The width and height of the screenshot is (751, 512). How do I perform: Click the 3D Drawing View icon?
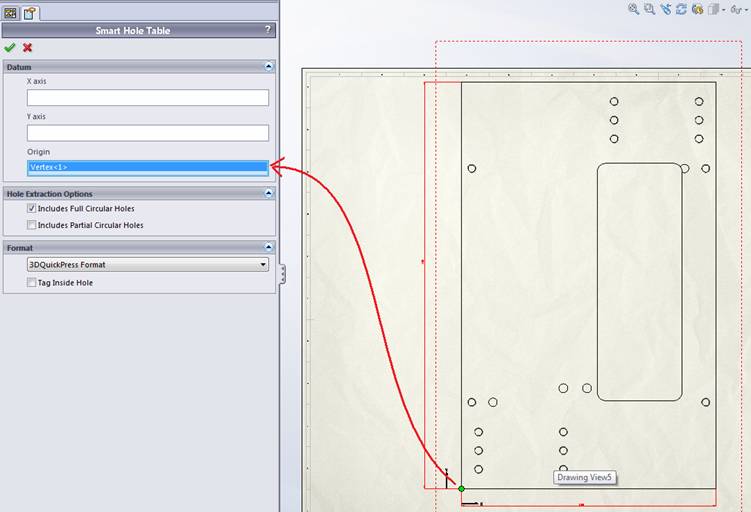(x=698, y=9)
